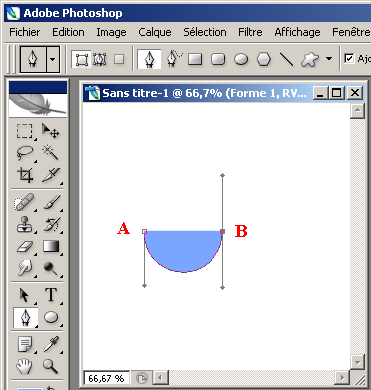371x390 pixels.
Task: Click anchor point A on the path
Action: click(x=144, y=231)
